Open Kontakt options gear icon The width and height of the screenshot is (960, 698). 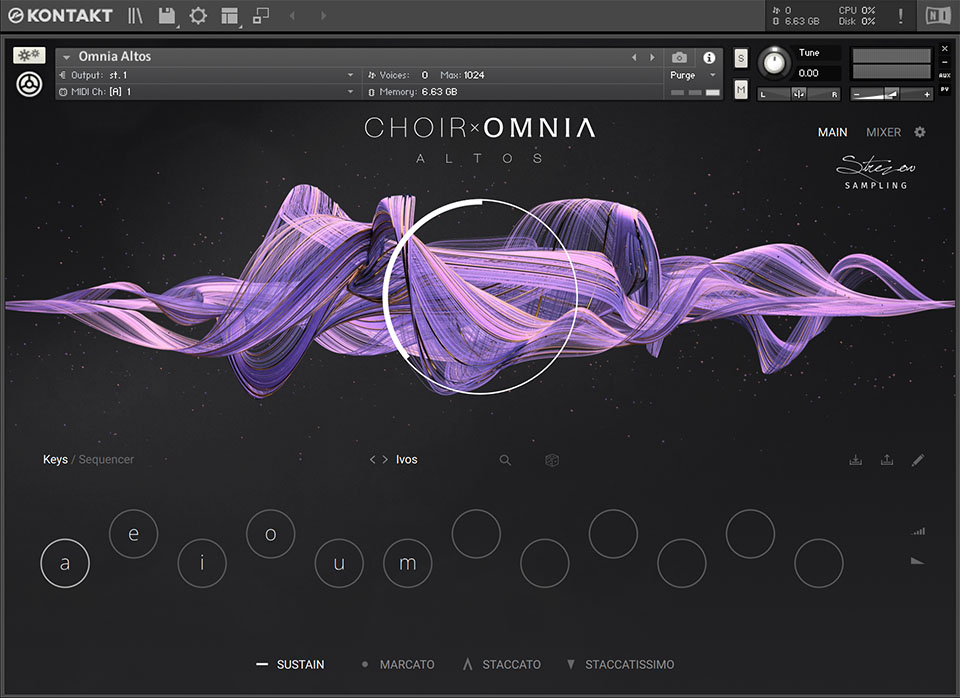click(x=198, y=15)
